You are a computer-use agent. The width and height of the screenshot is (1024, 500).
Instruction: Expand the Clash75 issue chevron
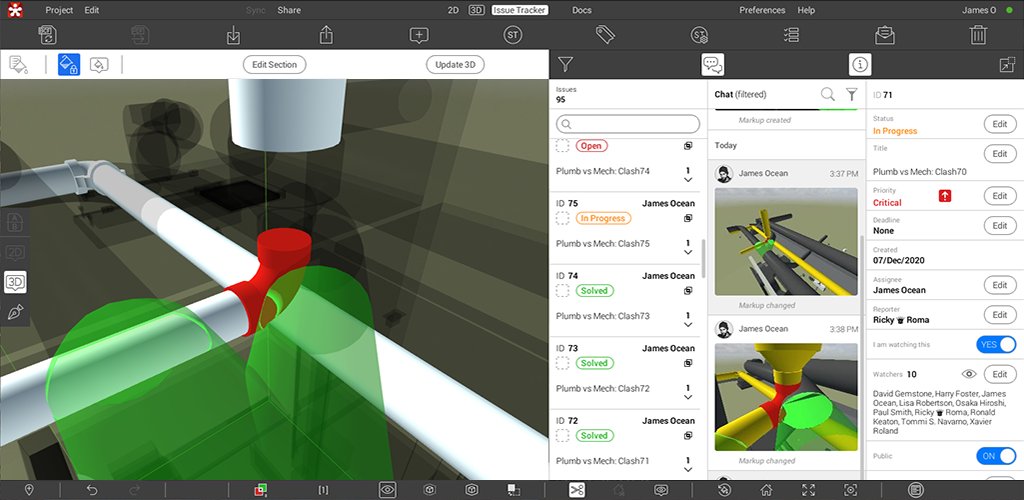coord(688,250)
